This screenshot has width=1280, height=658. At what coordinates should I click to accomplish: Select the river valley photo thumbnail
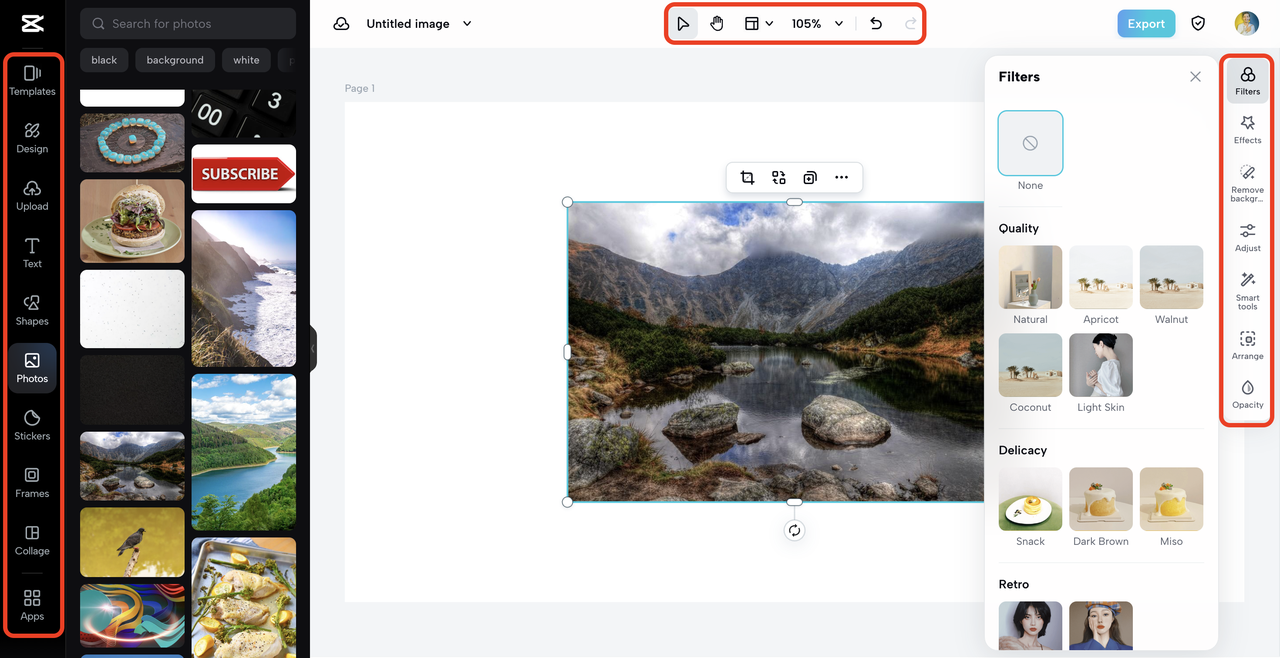(244, 452)
